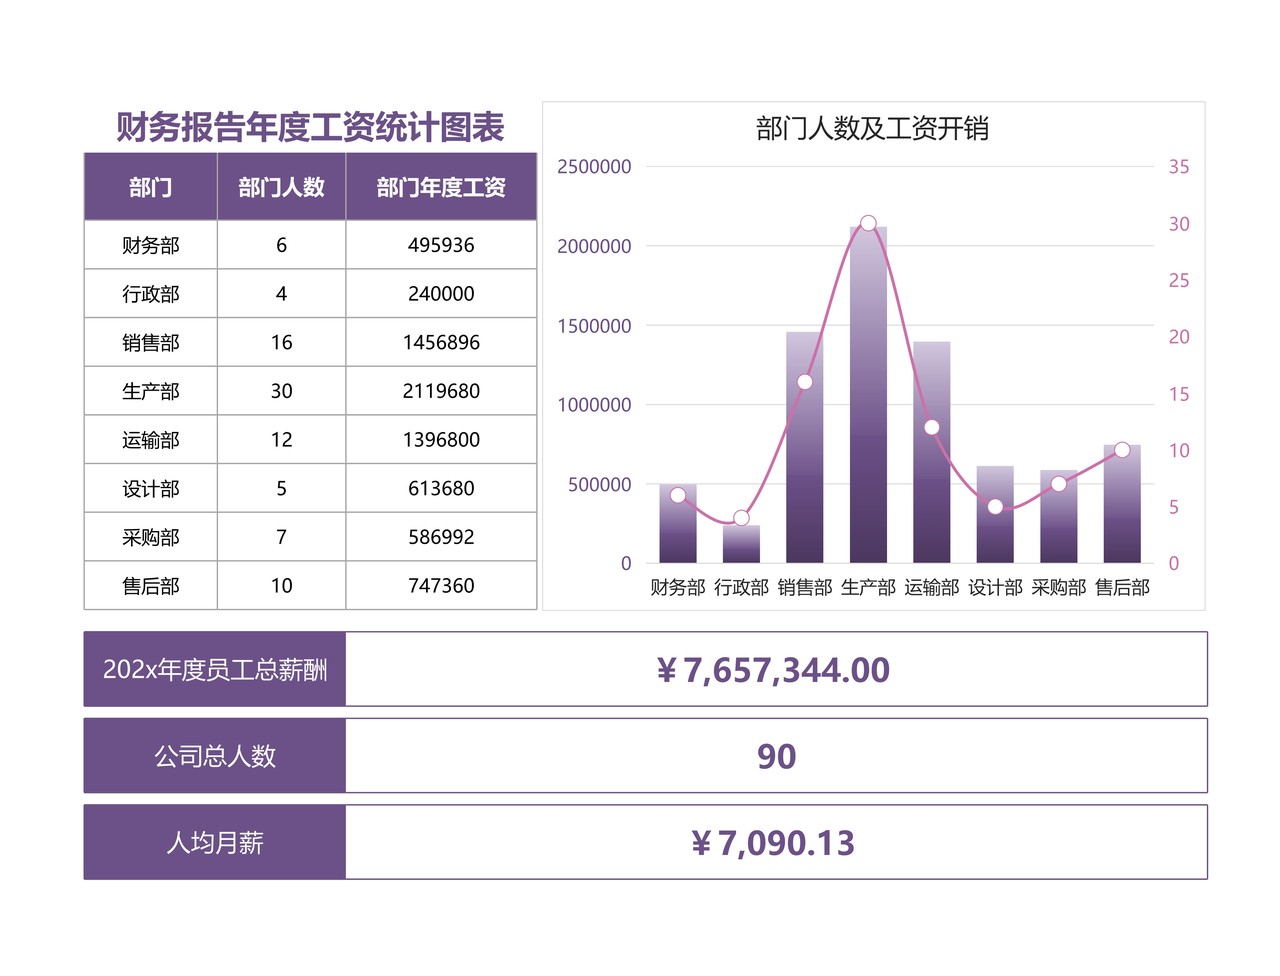The width and height of the screenshot is (1280, 976).
Task: Click the 部门人数 column header
Action: (x=281, y=187)
